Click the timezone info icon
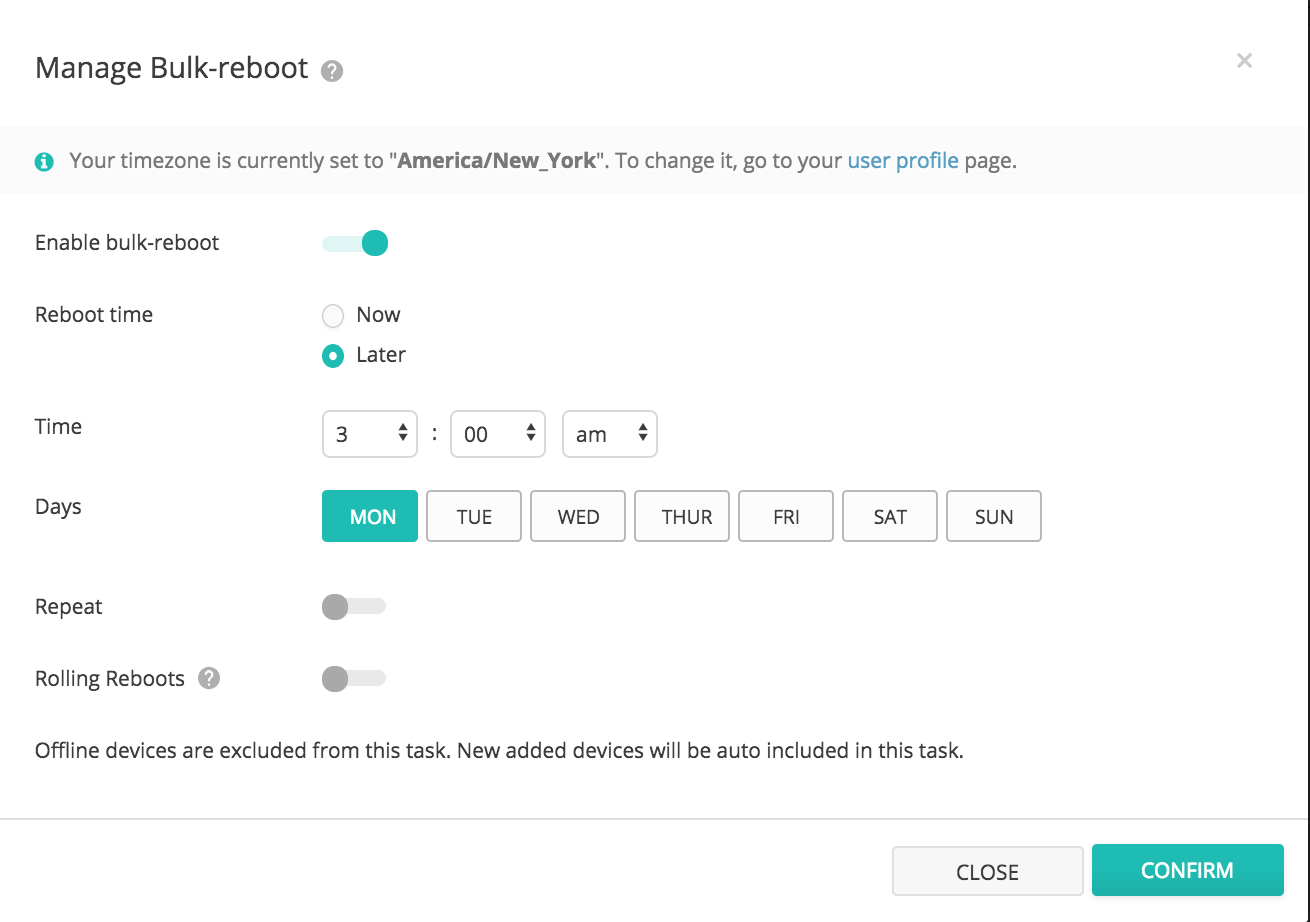This screenshot has height=922, width=1310. (44, 161)
